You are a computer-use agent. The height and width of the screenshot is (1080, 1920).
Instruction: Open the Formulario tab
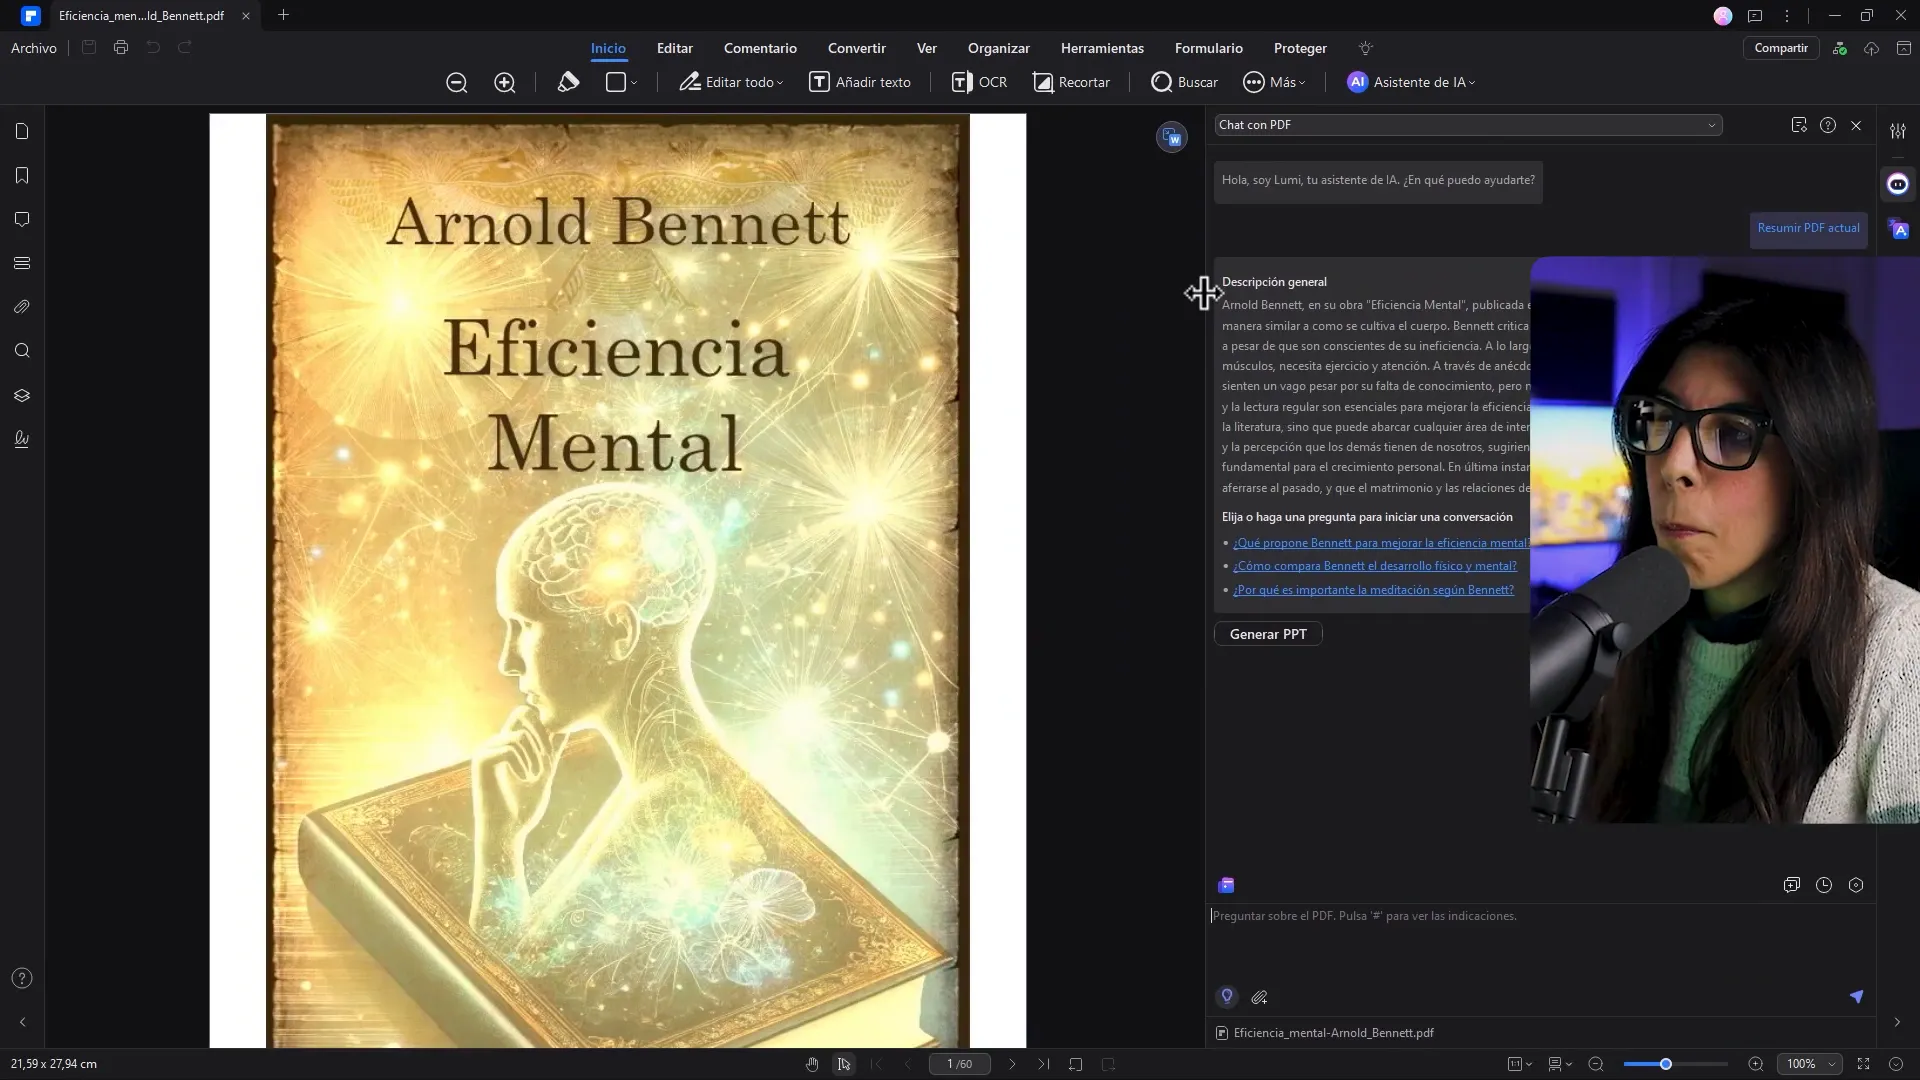pos(1209,48)
